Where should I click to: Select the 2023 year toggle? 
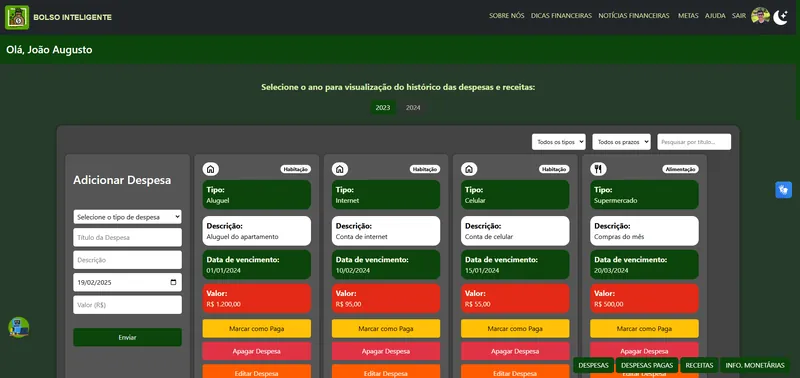click(x=383, y=108)
